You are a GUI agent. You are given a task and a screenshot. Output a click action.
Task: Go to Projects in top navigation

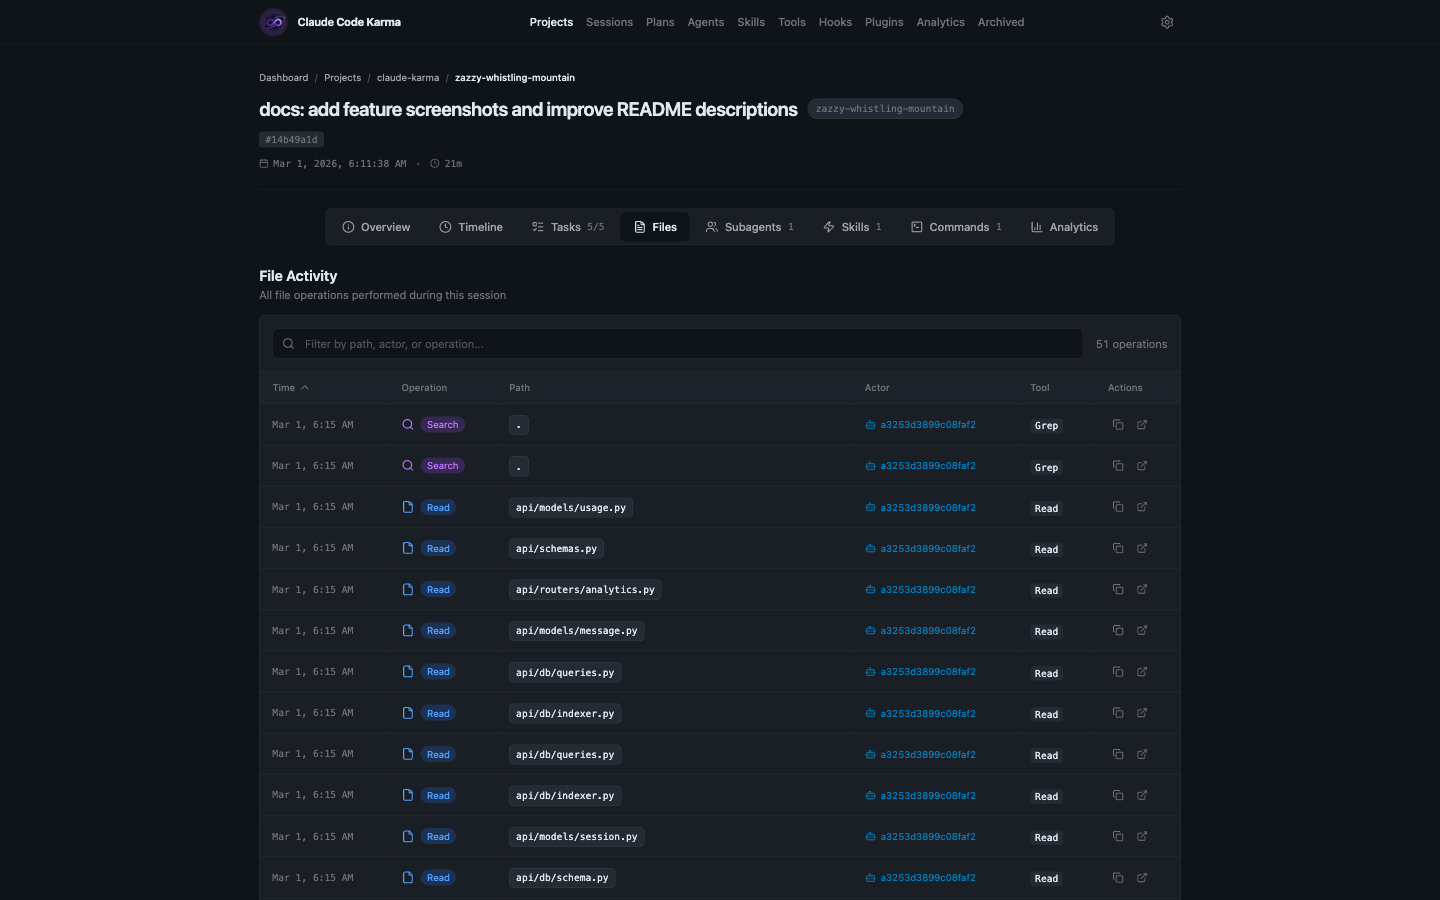[551, 22]
